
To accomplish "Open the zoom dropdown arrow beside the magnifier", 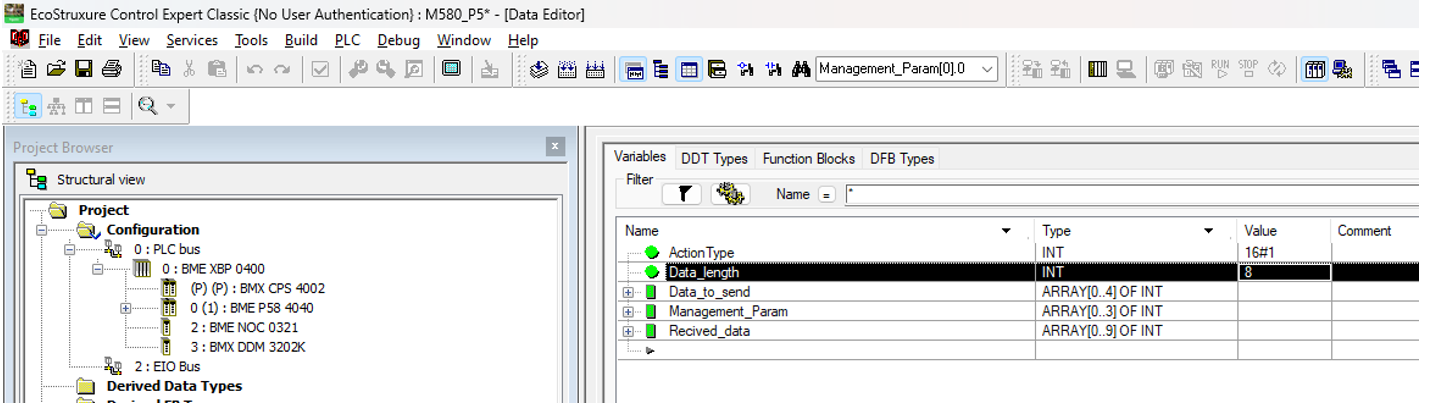I will [170, 106].
